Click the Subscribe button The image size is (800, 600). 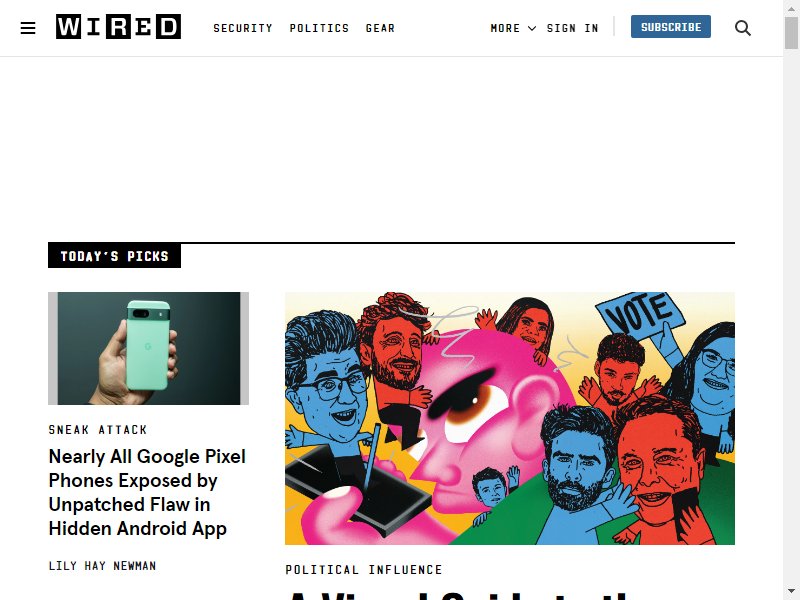[670, 27]
